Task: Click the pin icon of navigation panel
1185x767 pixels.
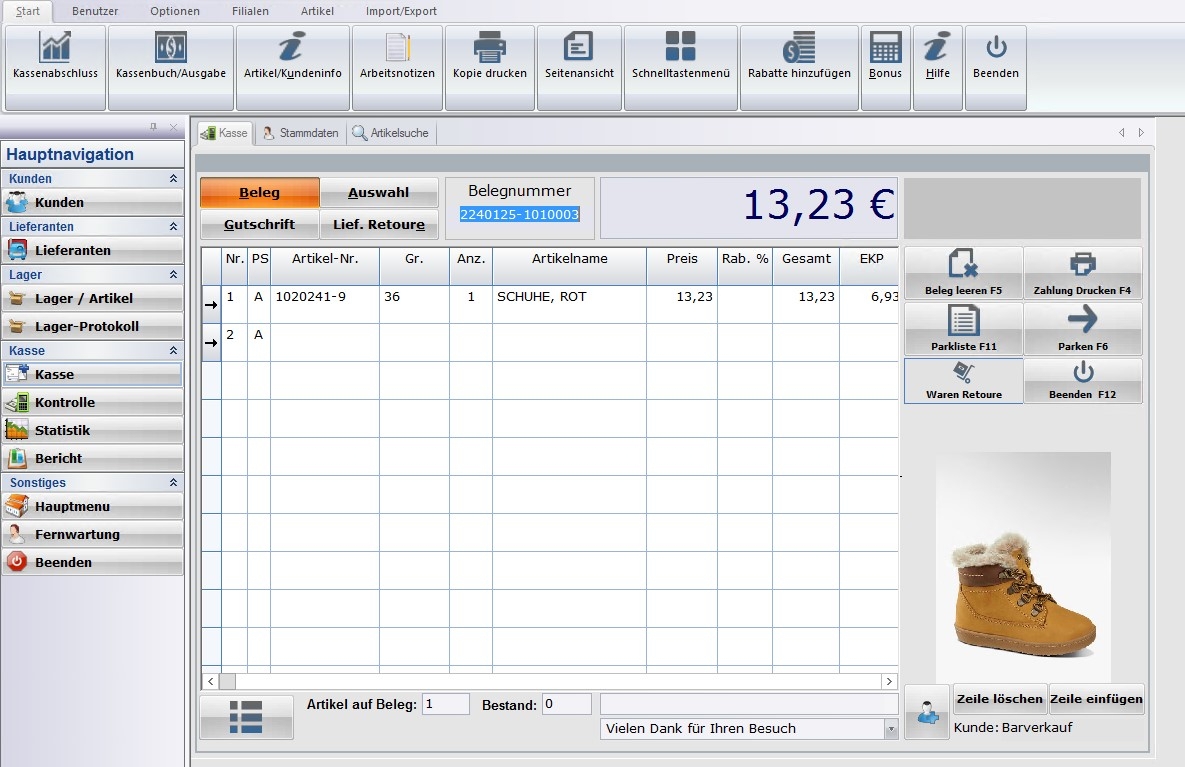Action: pyautogui.click(x=153, y=127)
